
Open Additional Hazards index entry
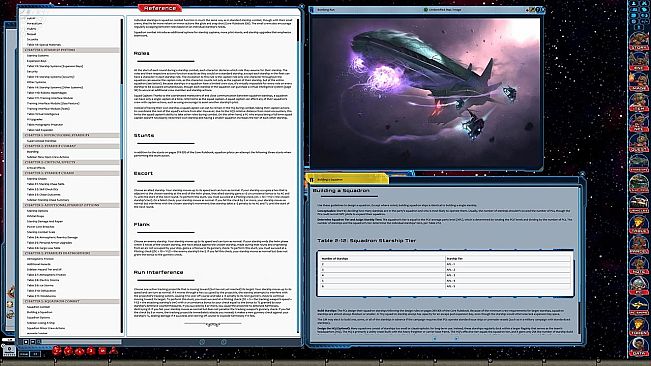(39, 264)
